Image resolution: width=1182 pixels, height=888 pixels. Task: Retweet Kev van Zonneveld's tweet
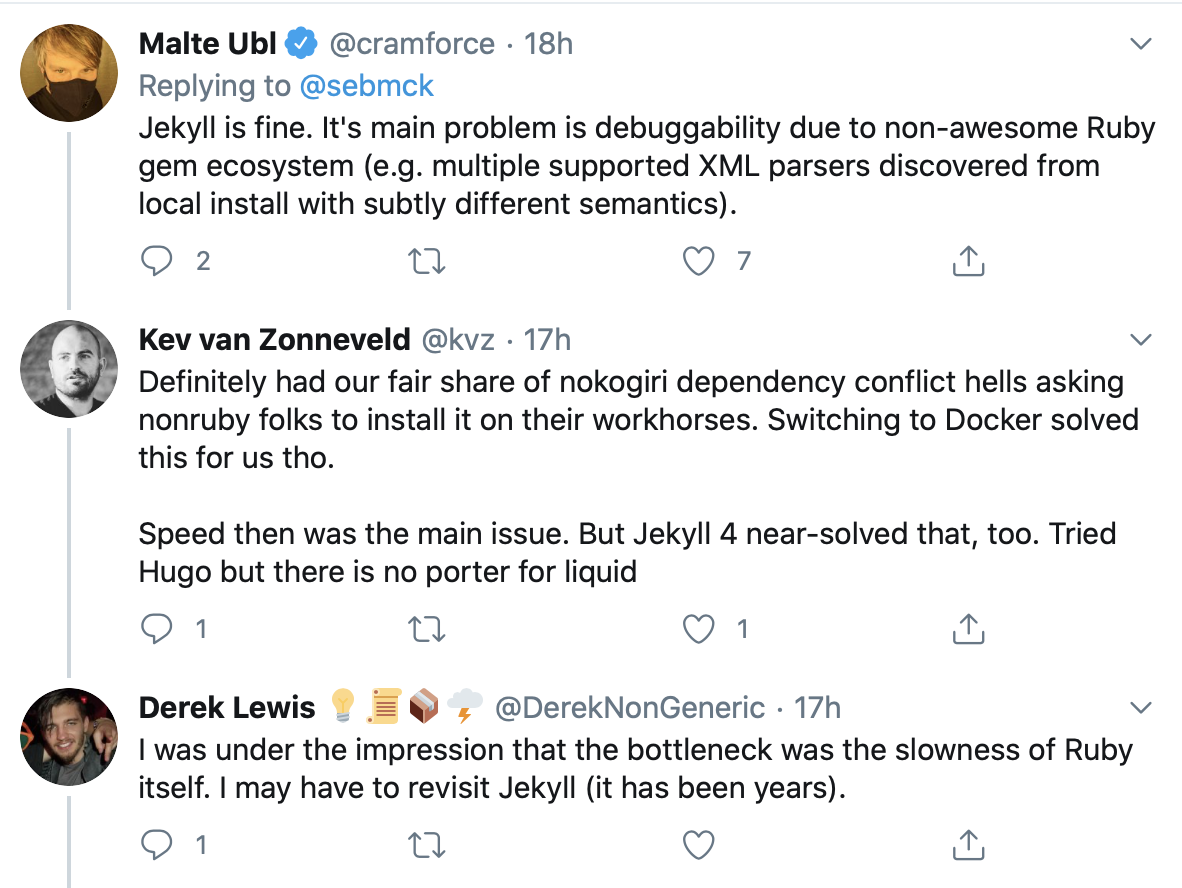click(x=428, y=629)
